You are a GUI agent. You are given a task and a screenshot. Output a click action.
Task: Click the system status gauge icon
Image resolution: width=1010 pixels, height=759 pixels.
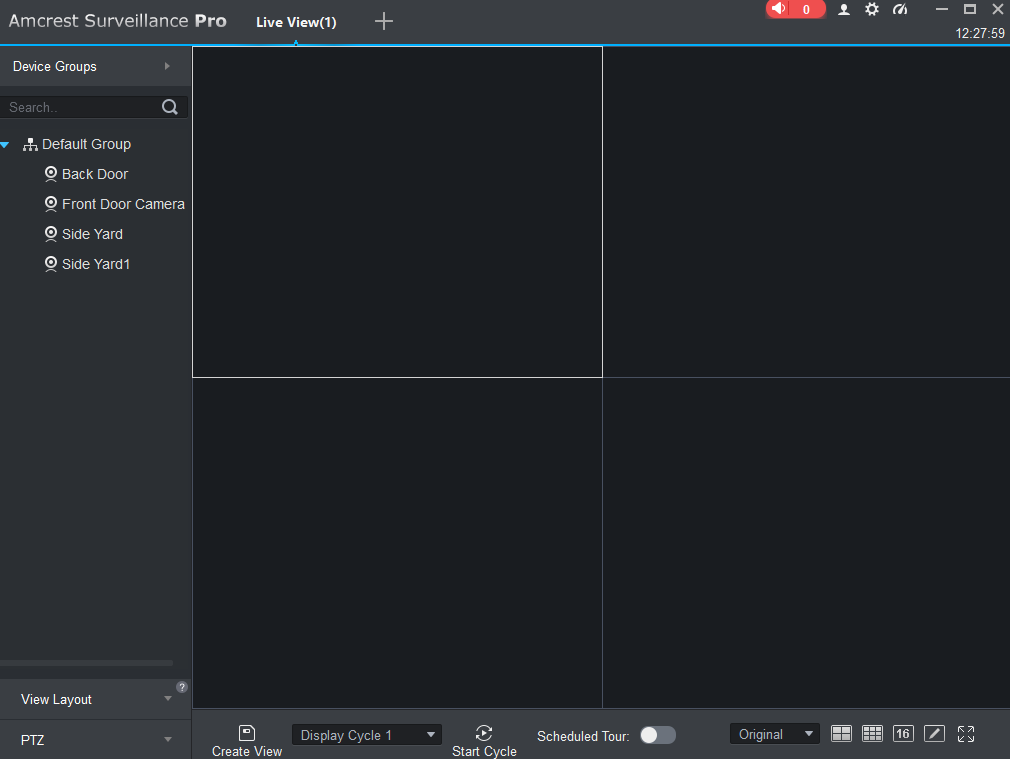[x=900, y=9]
